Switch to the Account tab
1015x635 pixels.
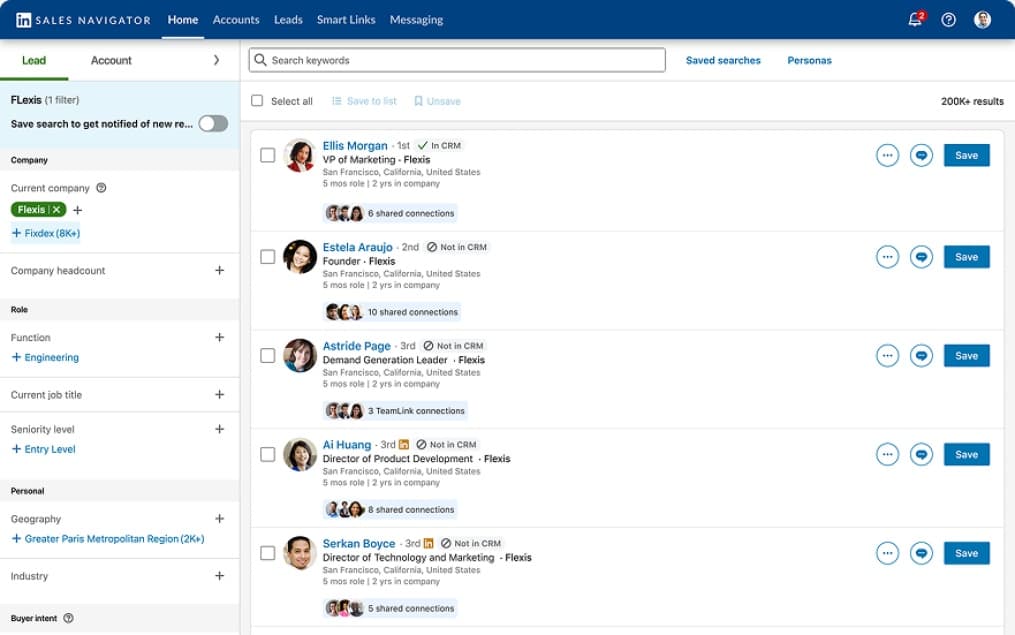point(110,60)
